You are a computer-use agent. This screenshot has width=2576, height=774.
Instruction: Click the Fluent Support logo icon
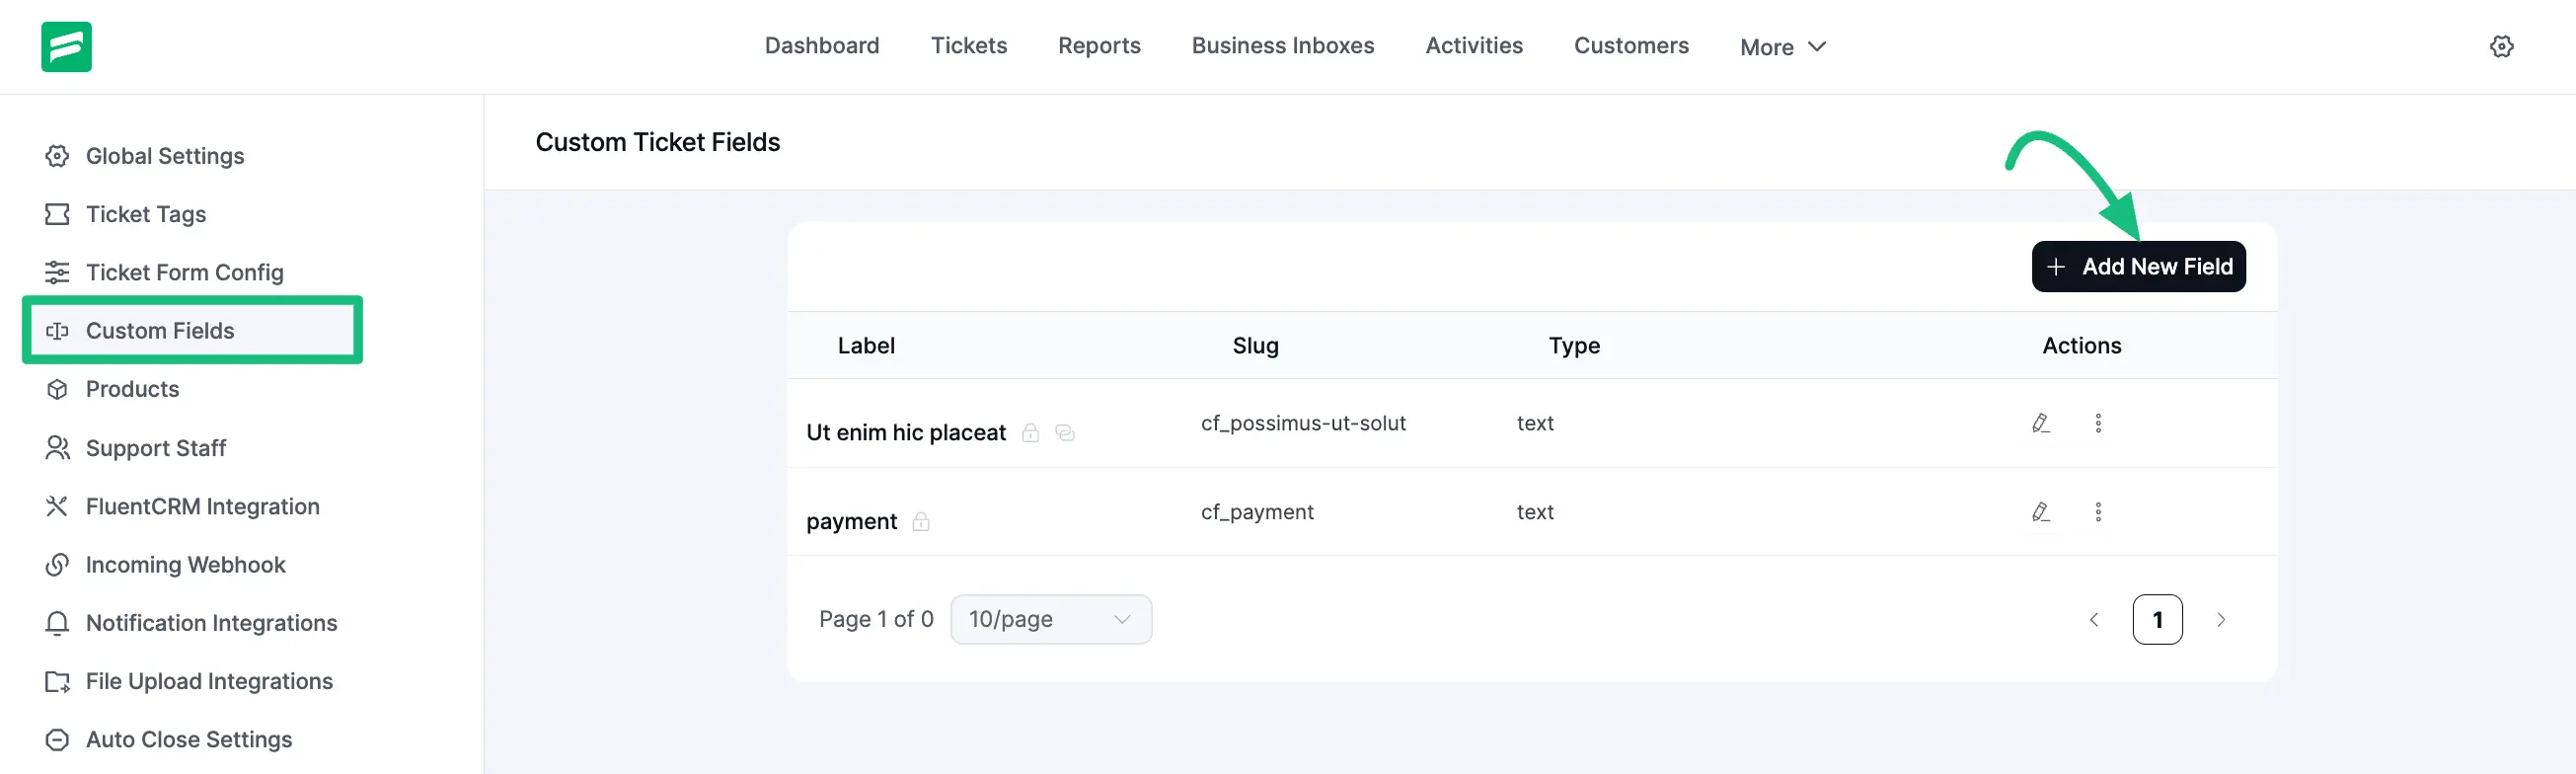66,47
